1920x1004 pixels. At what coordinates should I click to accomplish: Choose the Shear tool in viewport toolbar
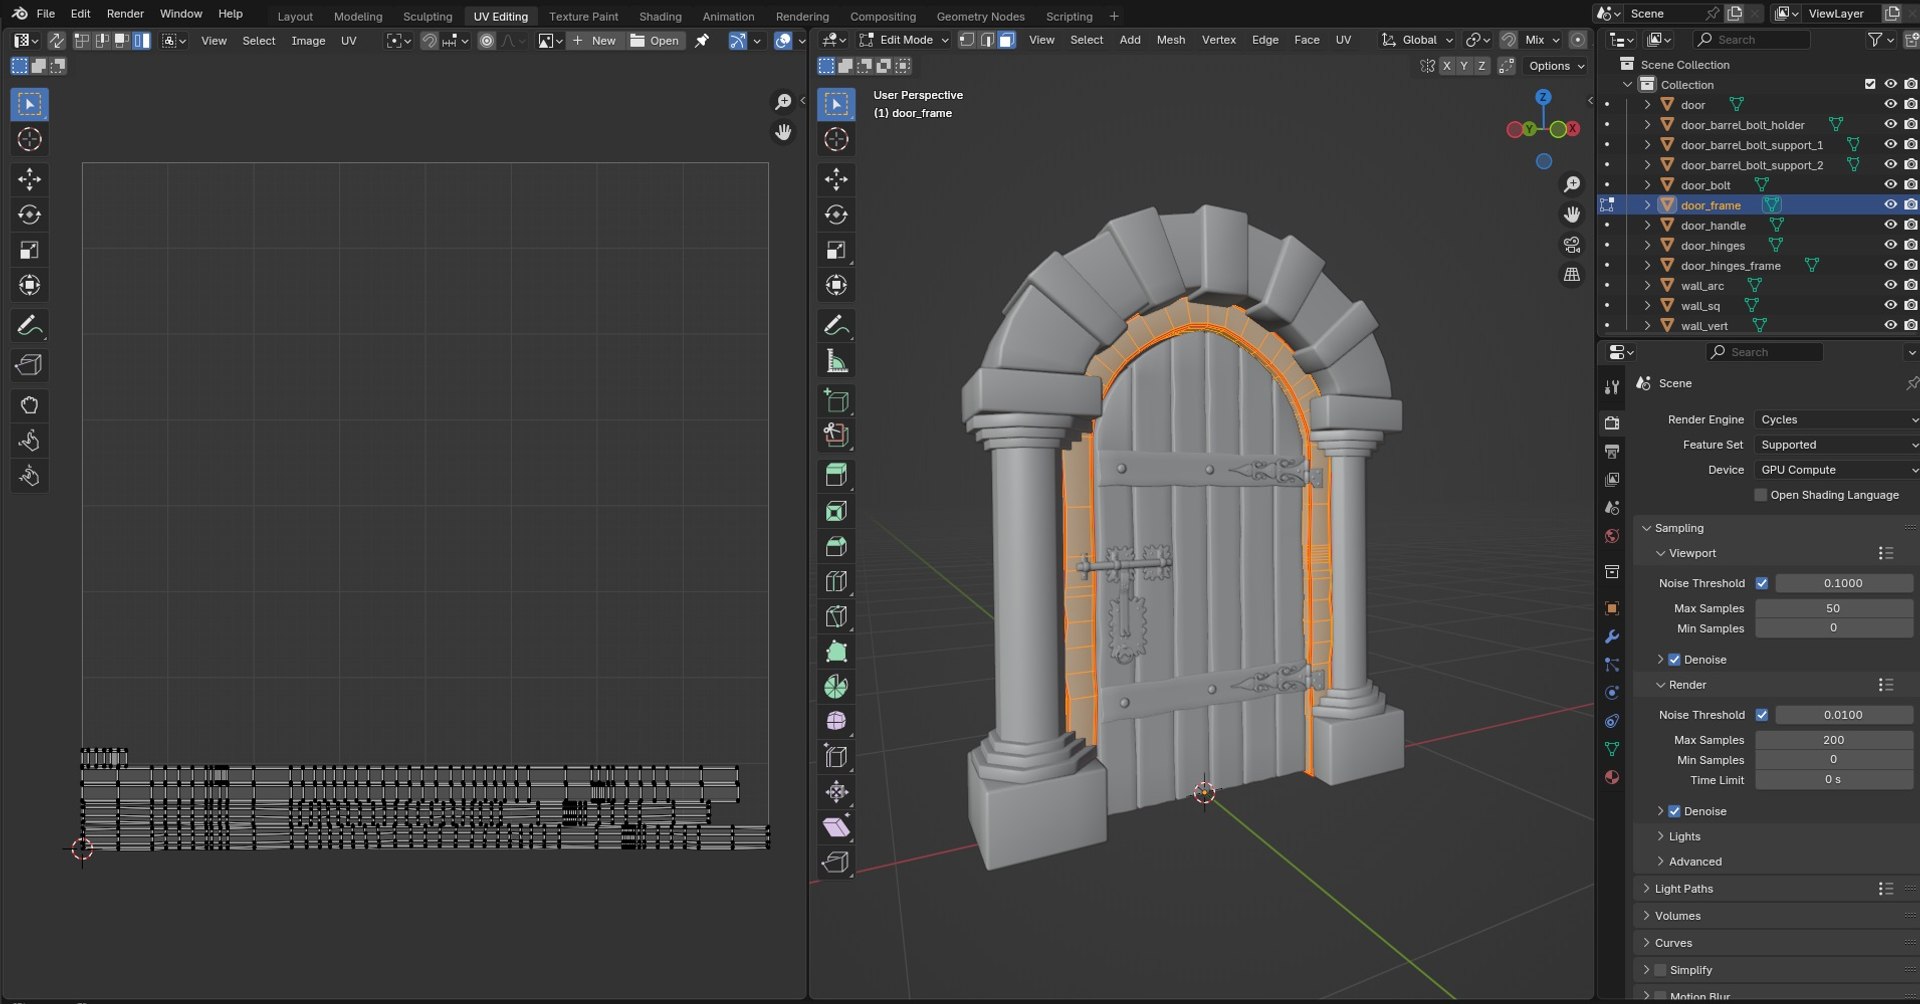[836, 827]
